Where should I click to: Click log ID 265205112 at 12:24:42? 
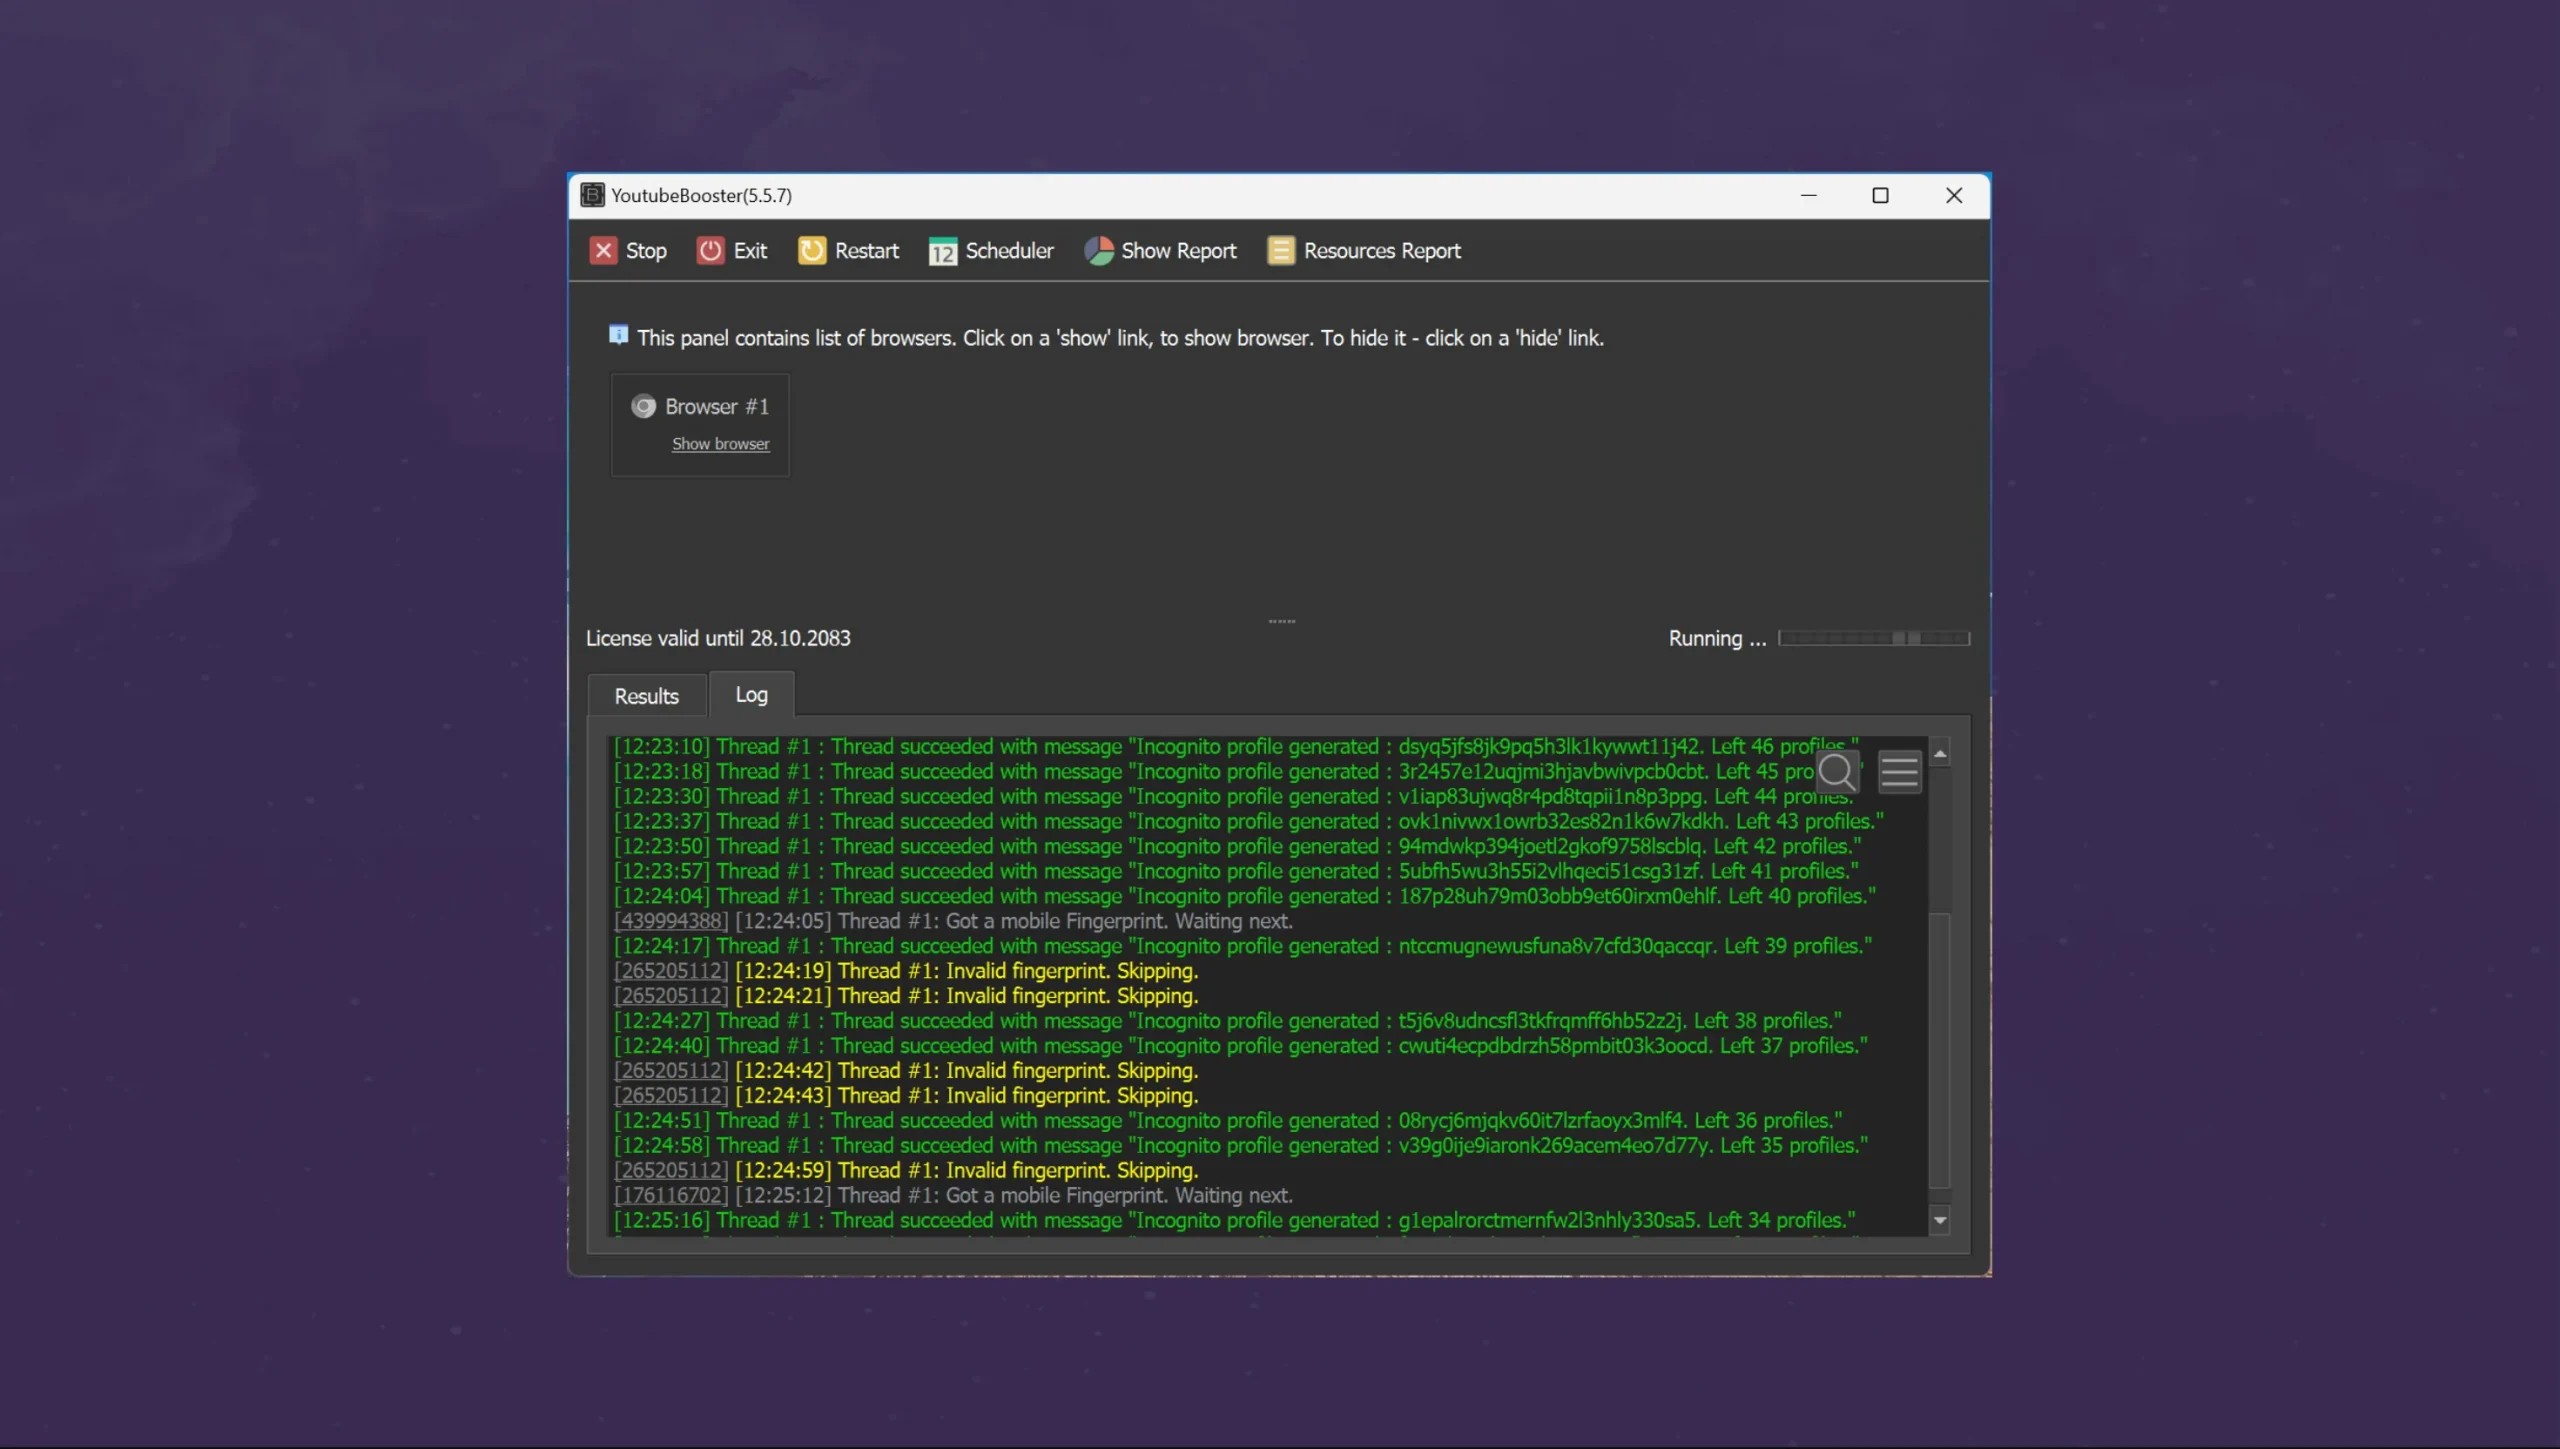pos(671,1071)
